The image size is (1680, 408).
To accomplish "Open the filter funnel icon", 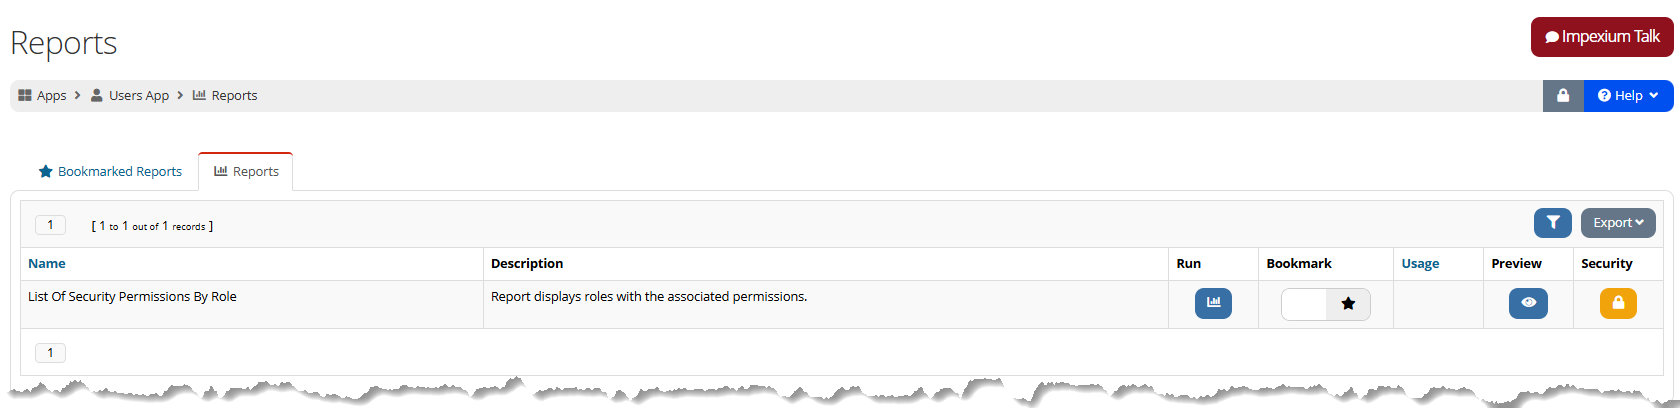I will 1553,223.
